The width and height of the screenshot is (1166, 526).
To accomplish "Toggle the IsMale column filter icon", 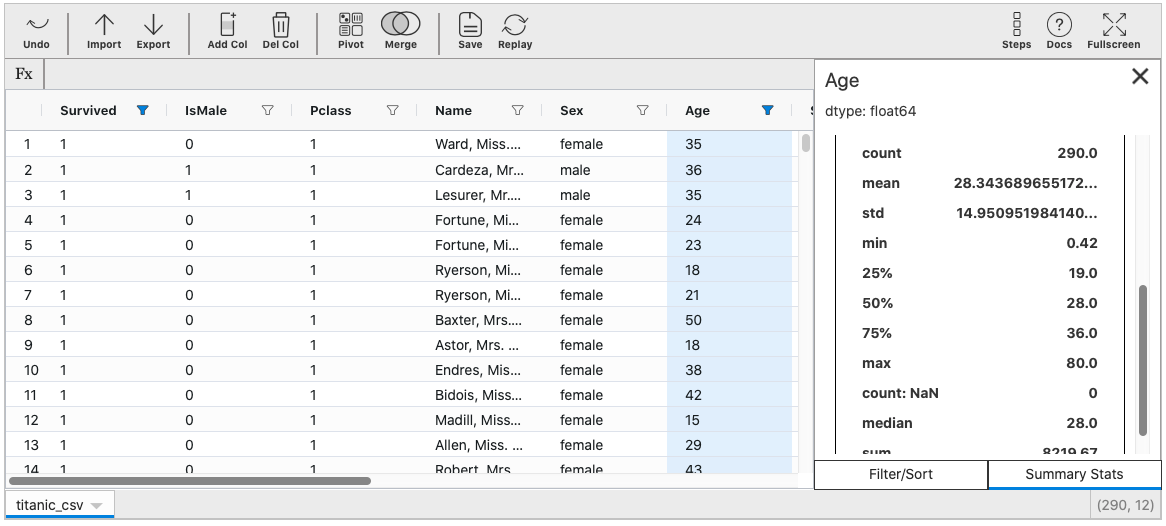I will pos(267,111).
